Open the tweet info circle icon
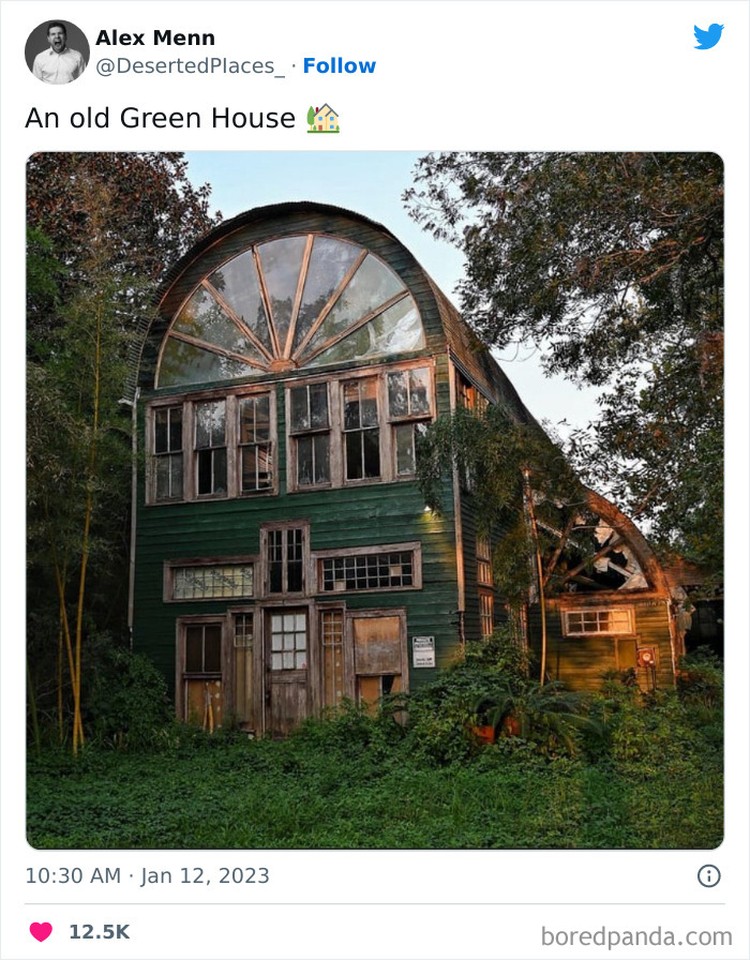The image size is (750, 960). [x=709, y=876]
